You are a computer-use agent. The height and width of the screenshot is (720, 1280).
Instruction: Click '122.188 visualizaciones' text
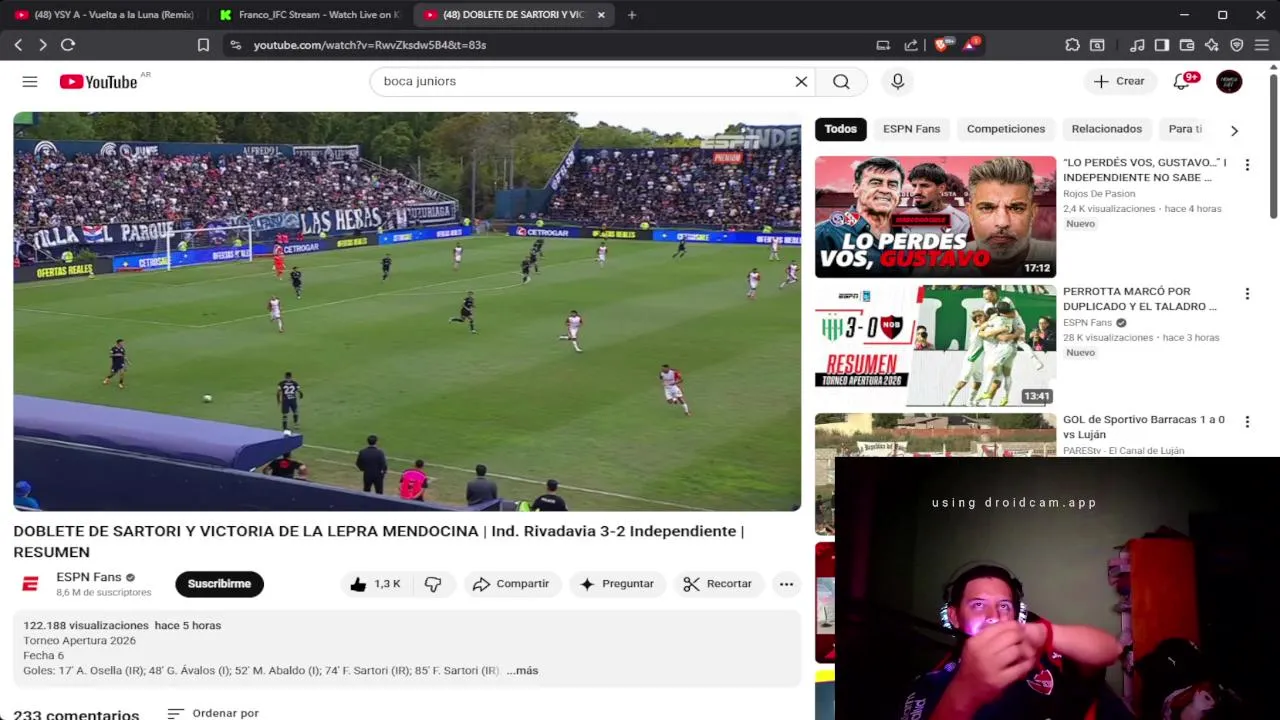pos(86,626)
